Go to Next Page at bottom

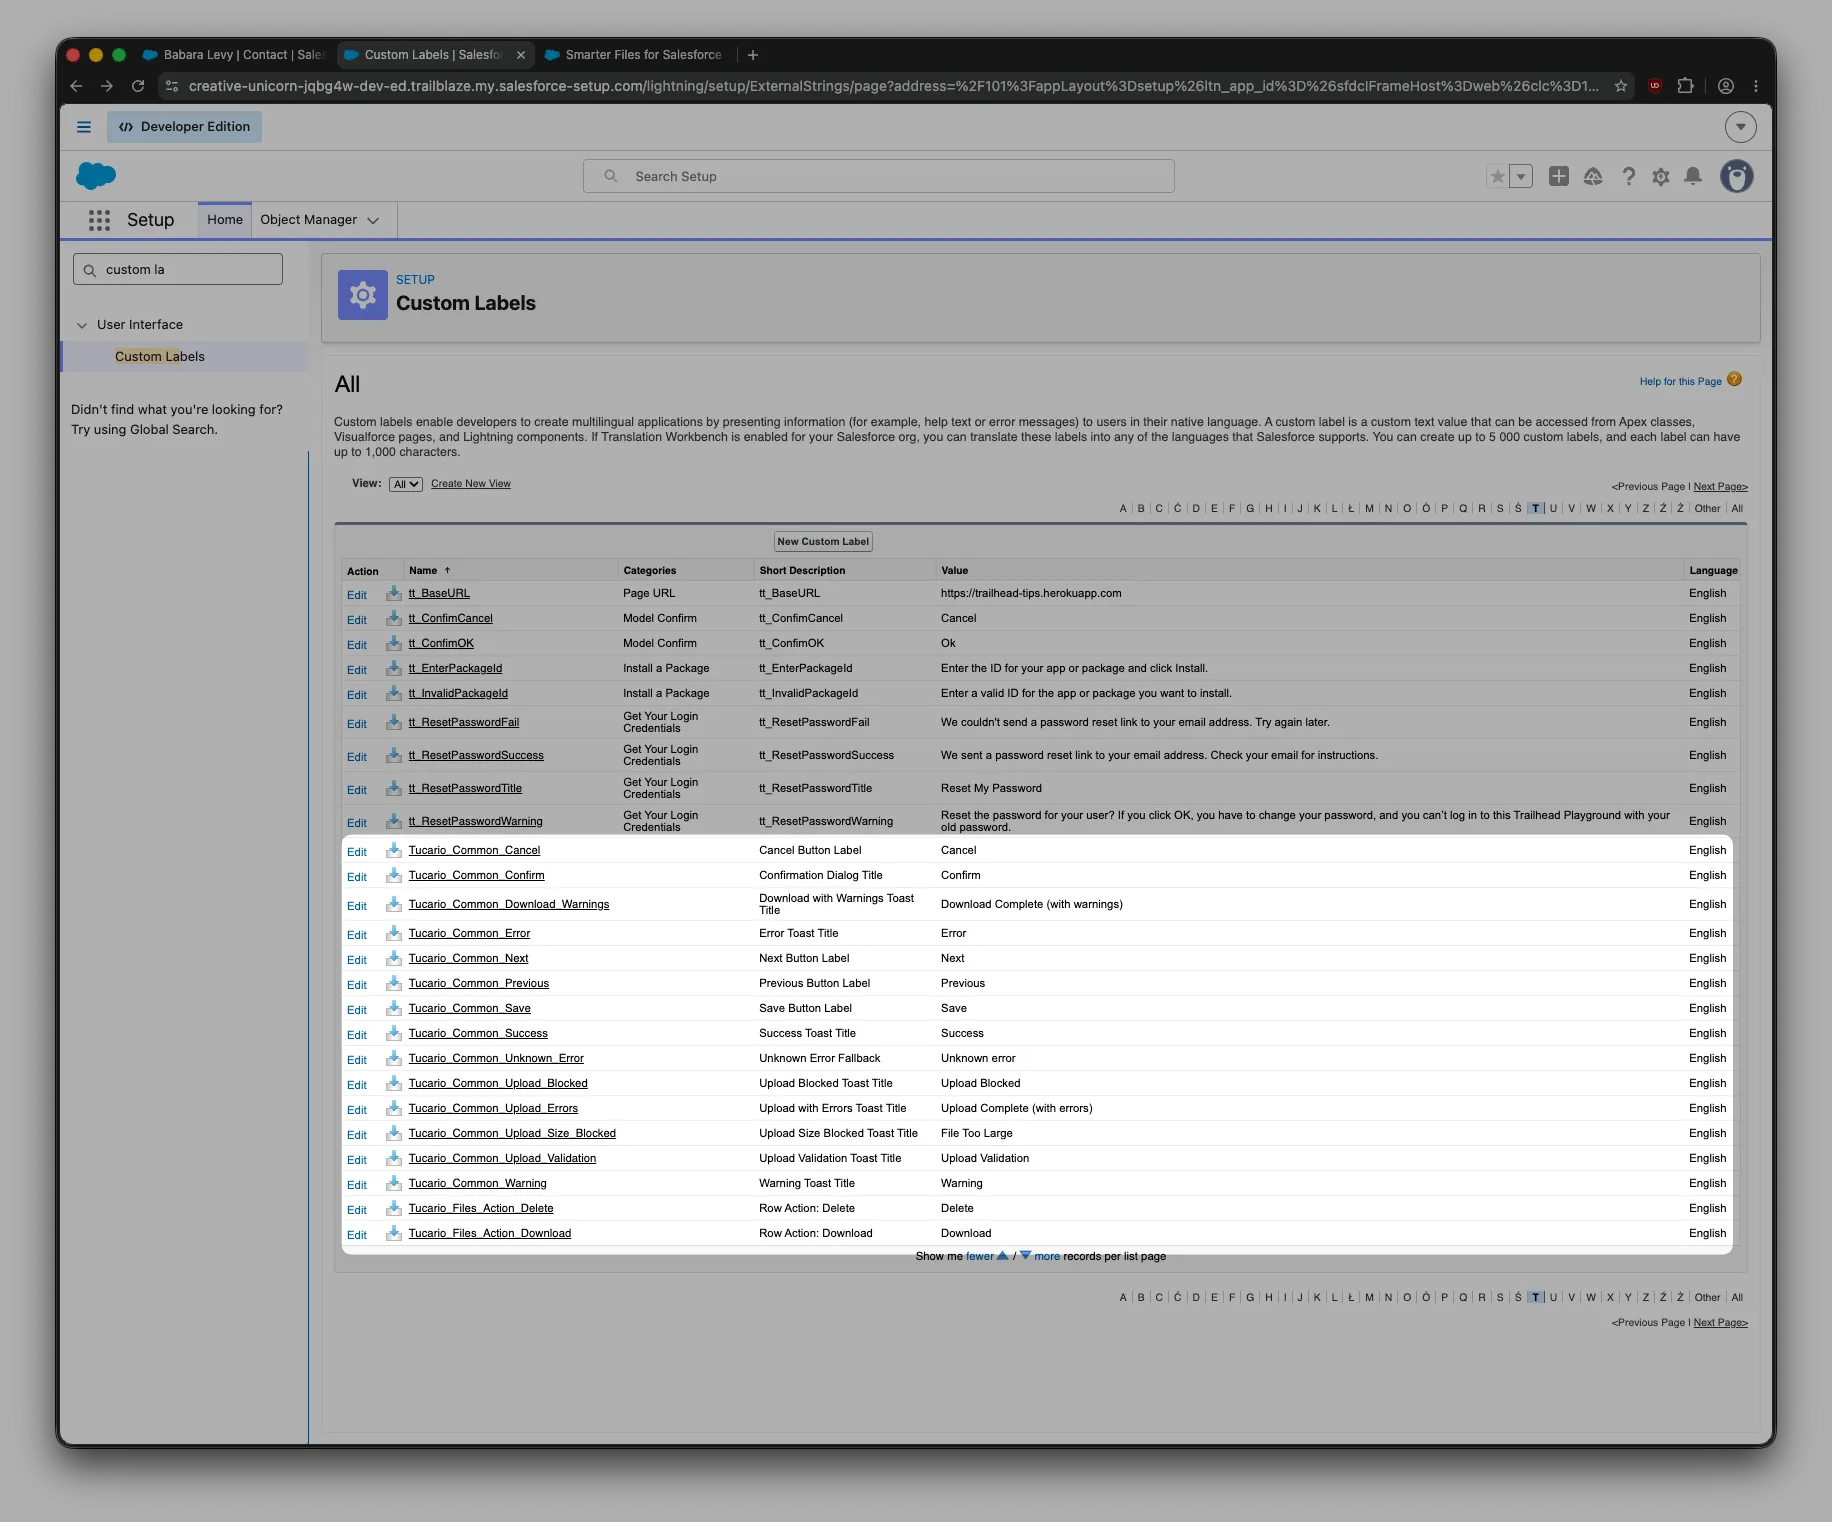pyautogui.click(x=1721, y=1323)
